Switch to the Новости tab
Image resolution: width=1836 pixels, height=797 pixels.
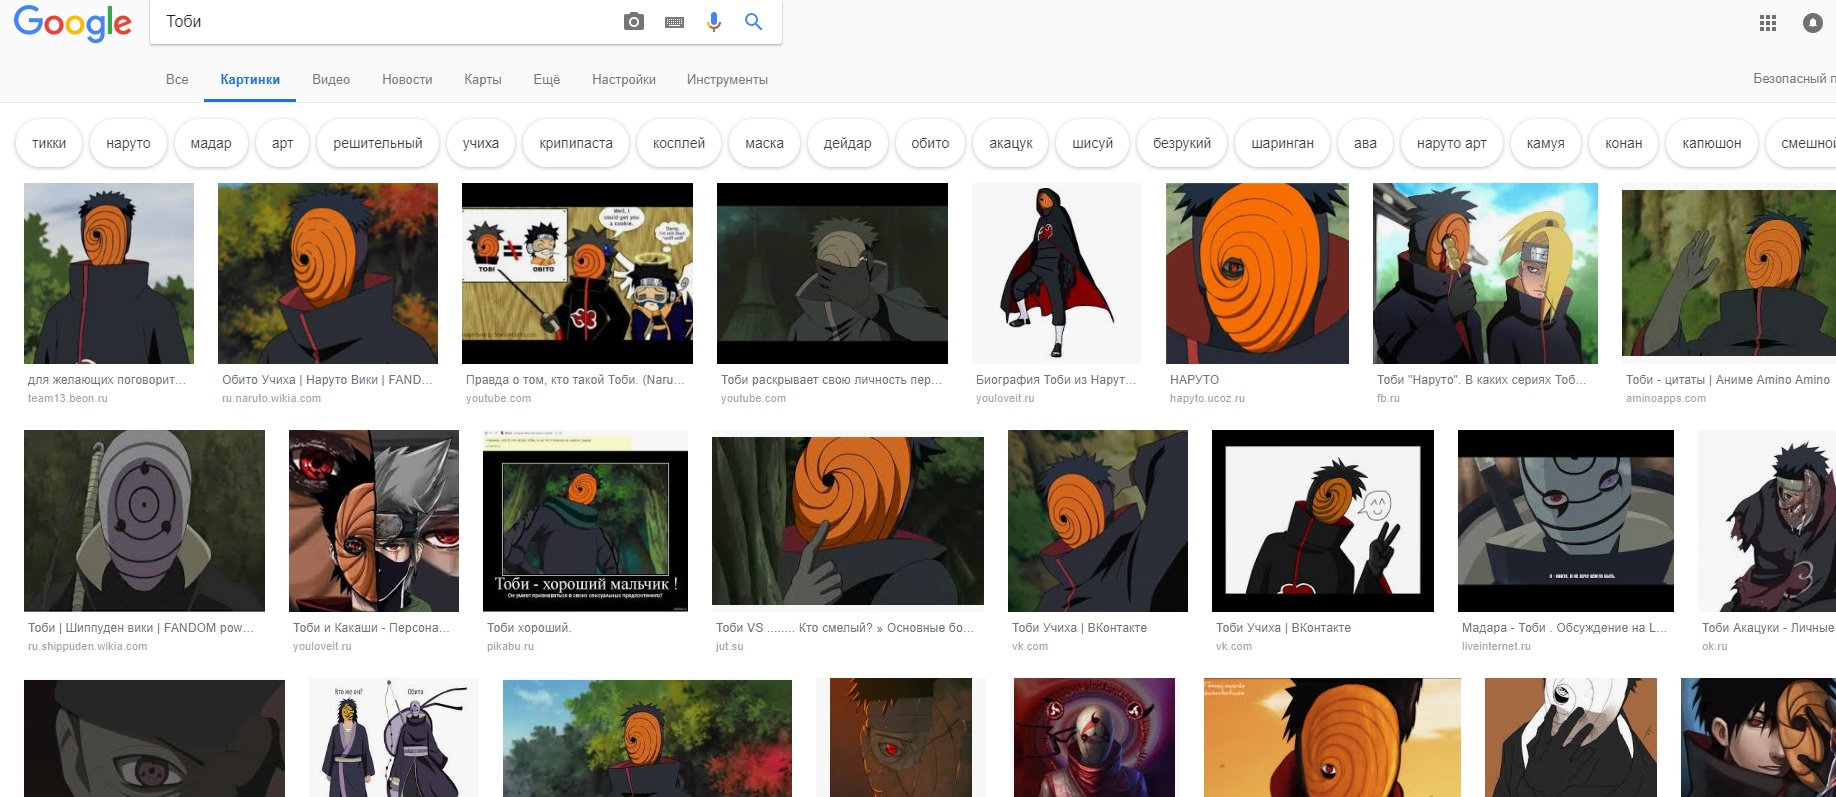[x=407, y=80]
